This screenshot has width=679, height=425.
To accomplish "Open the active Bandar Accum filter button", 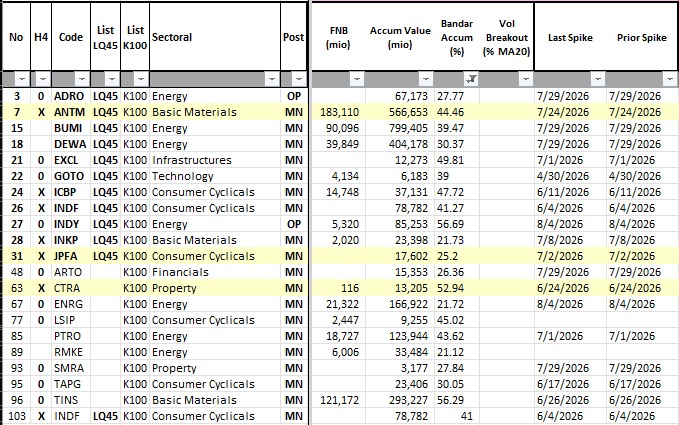I will [x=471, y=79].
